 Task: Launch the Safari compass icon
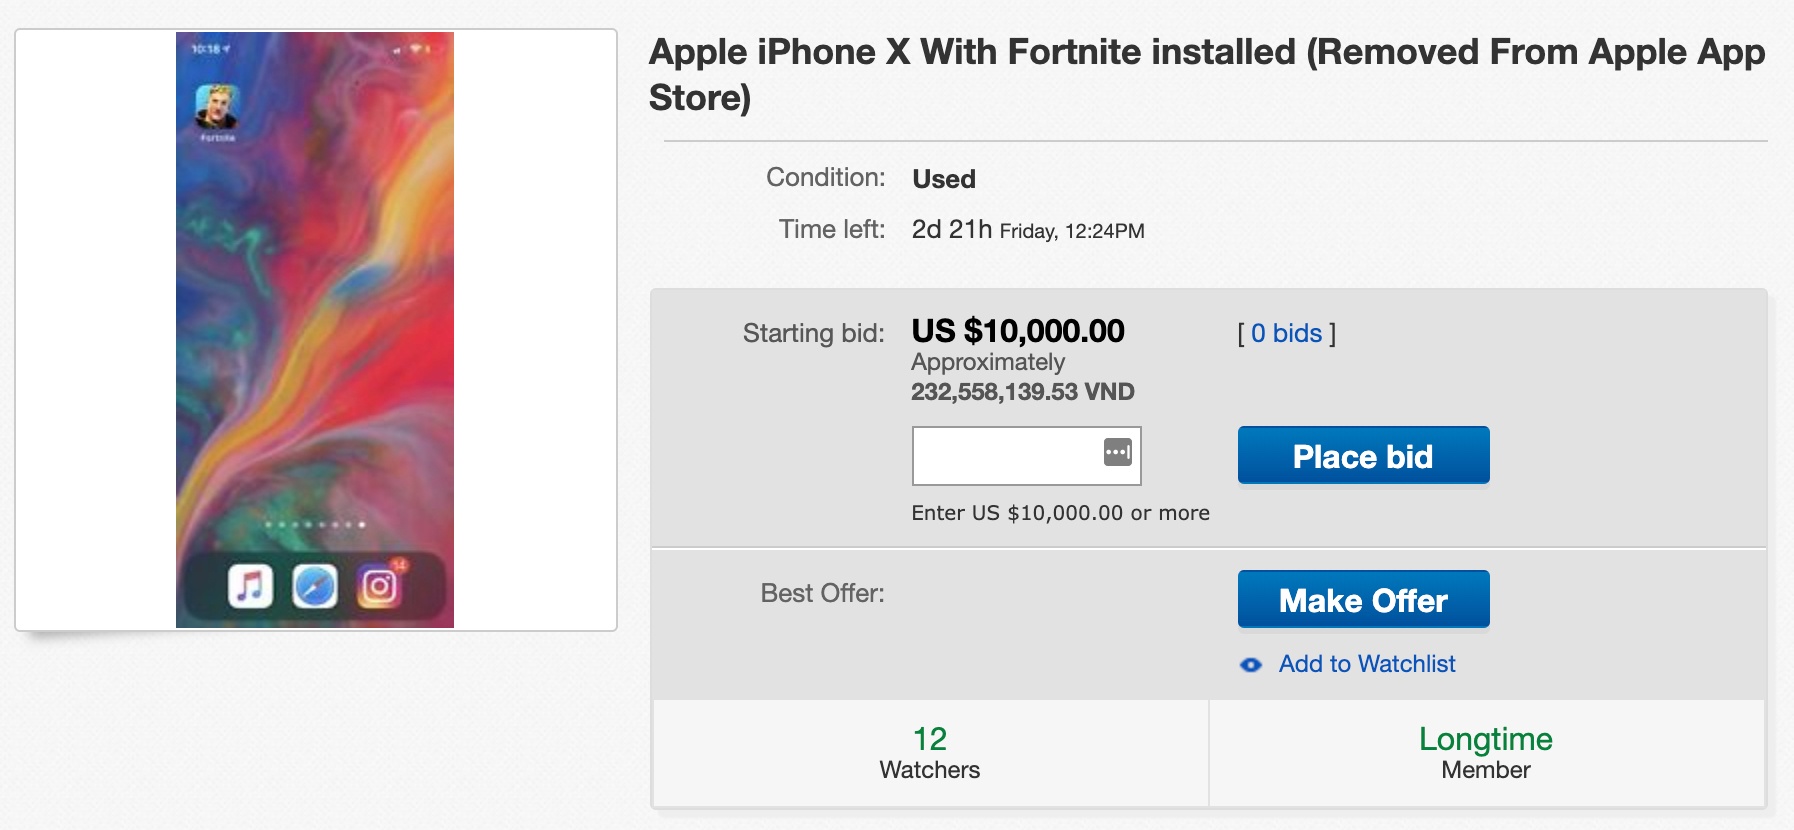(316, 587)
